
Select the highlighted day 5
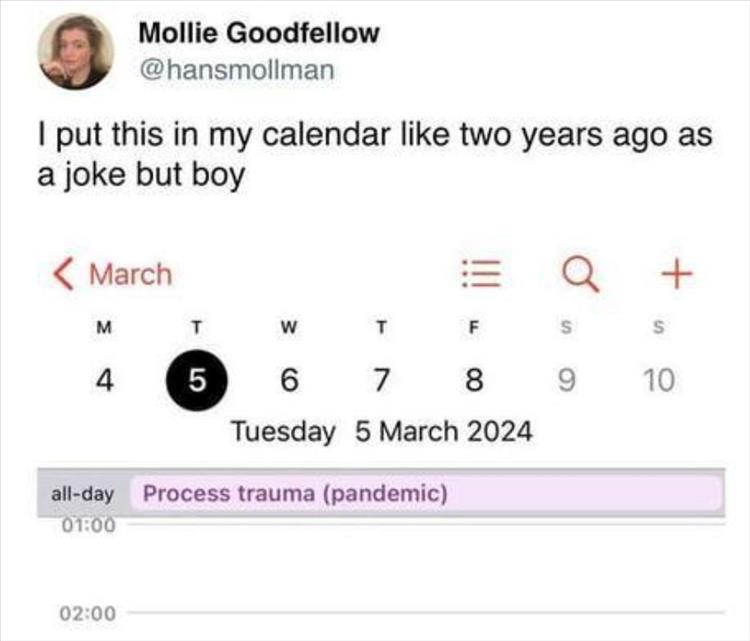[197, 380]
